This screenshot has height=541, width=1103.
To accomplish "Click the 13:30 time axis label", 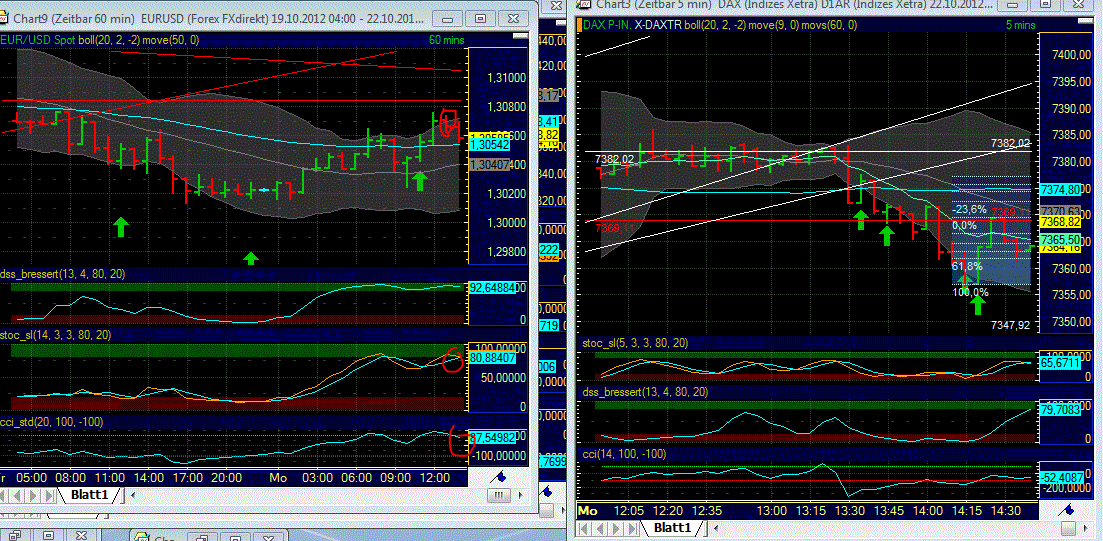I will coord(850,510).
